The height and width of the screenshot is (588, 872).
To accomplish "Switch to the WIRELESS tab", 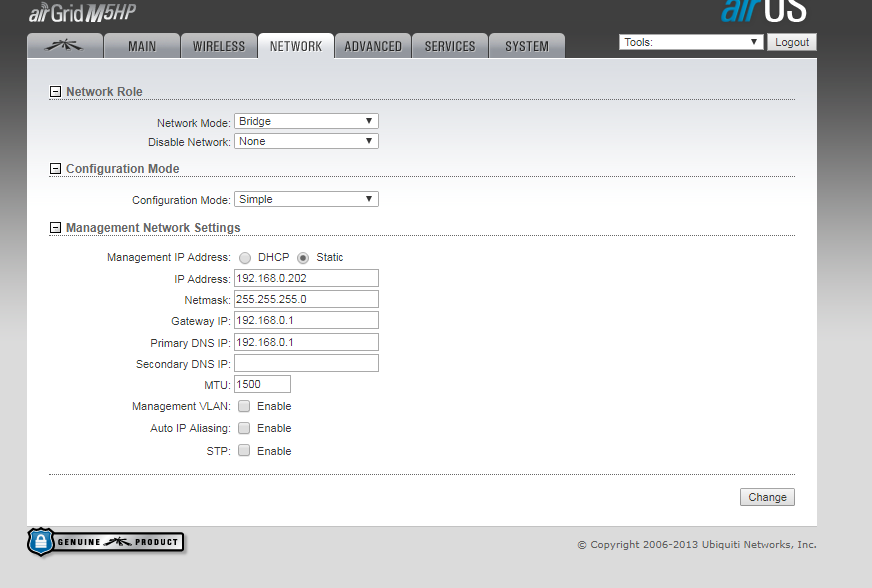I will (x=219, y=46).
